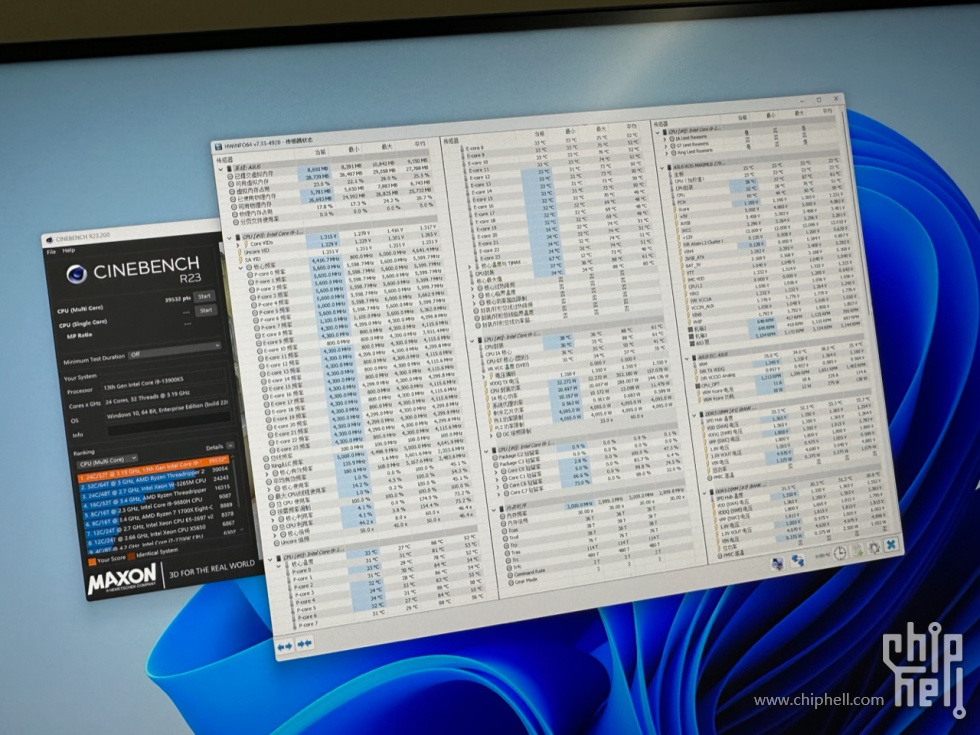This screenshot has width=980, height=735.
Task: Start the CPU (Single Core) test
Action: point(206,310)
